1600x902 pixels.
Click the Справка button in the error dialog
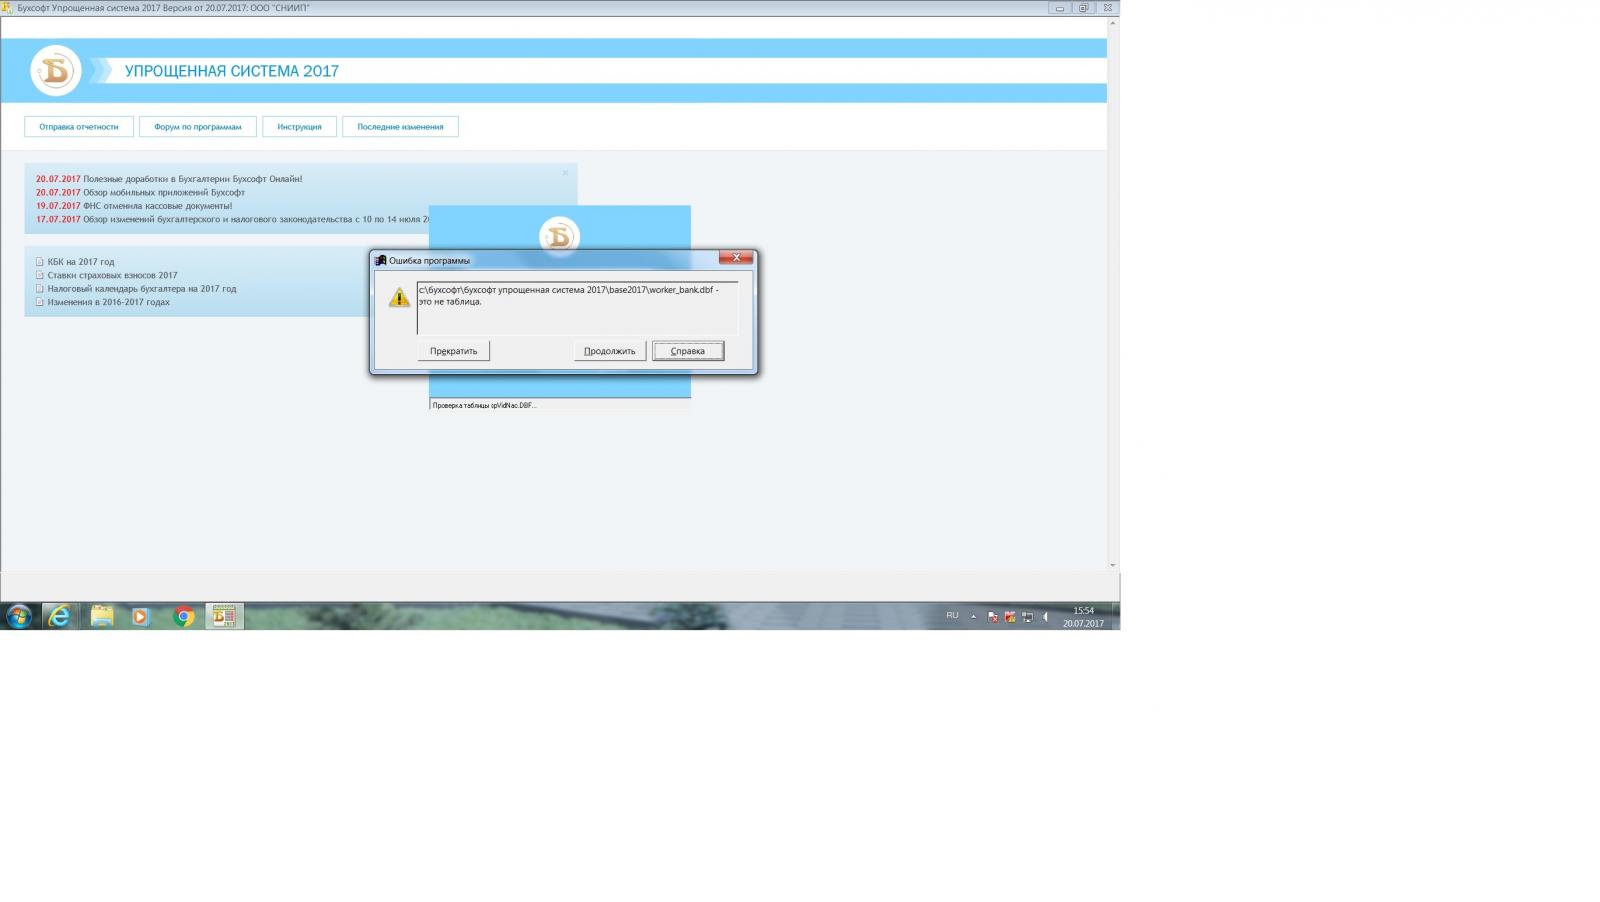(x=688, y=351)
